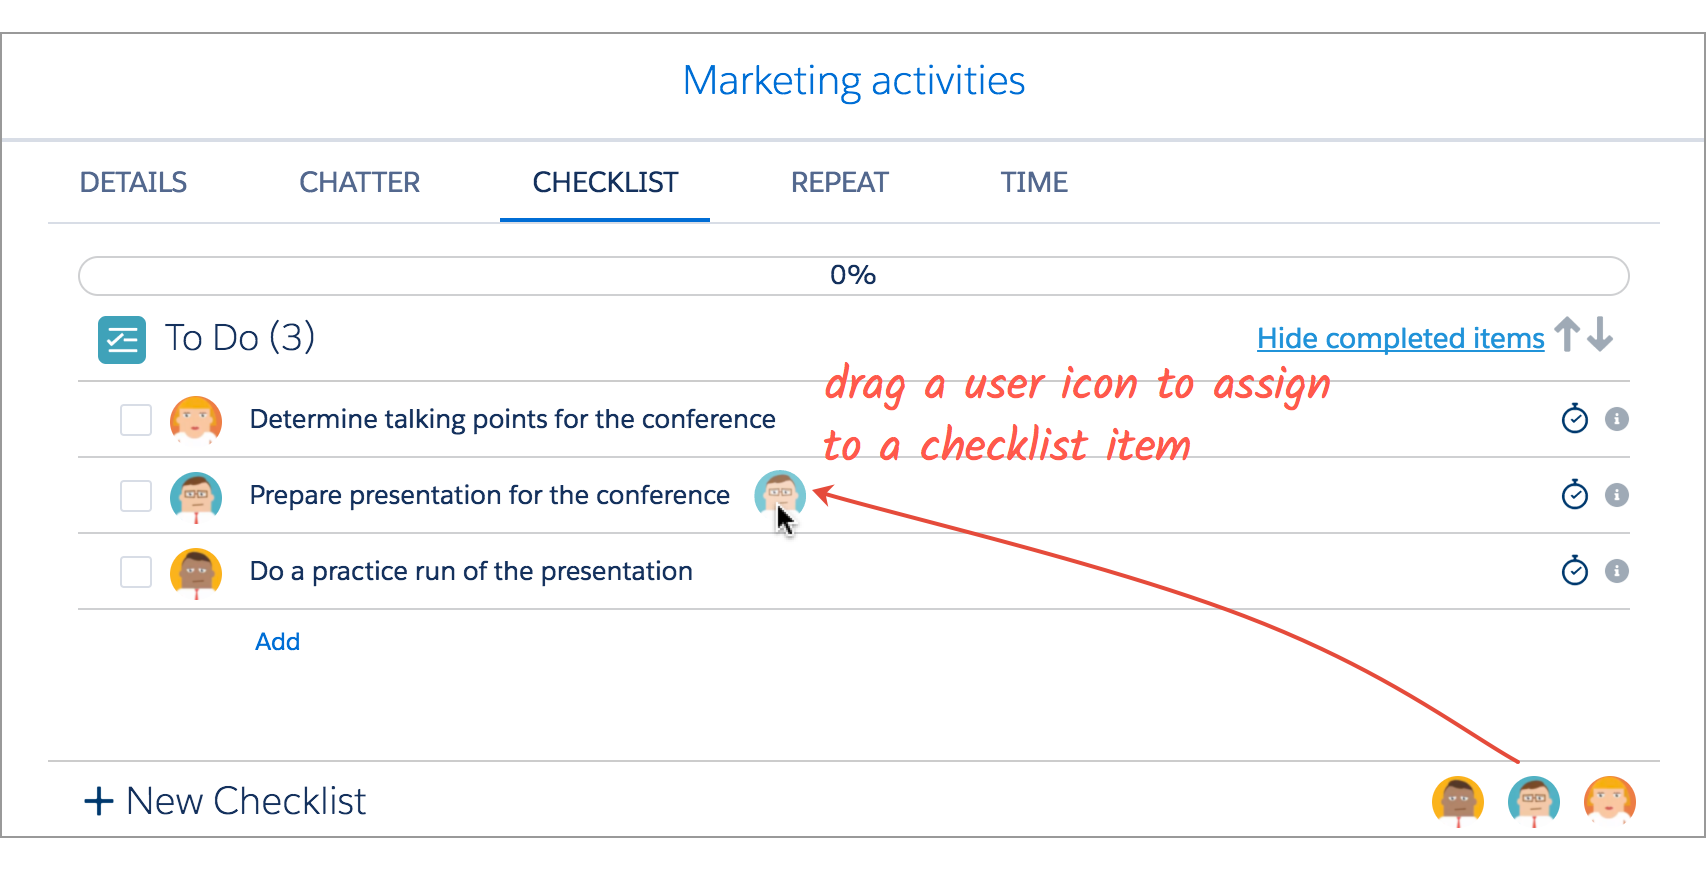Open the CHATTER tab
The height and width of the screenshot is (874, 1706).
coord(360,182)
